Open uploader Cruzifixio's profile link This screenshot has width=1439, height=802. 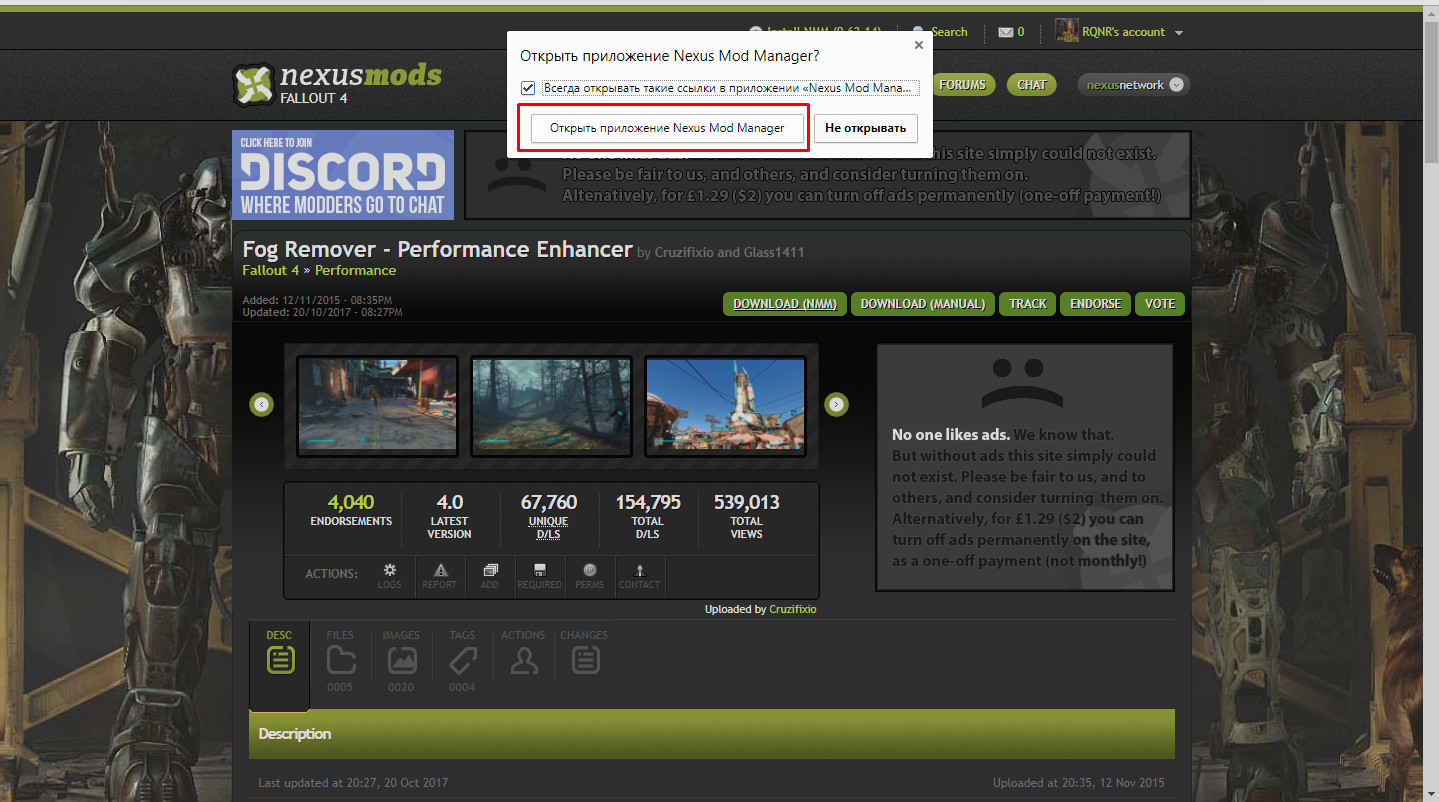pyautogui.click(x=793, y=609)
